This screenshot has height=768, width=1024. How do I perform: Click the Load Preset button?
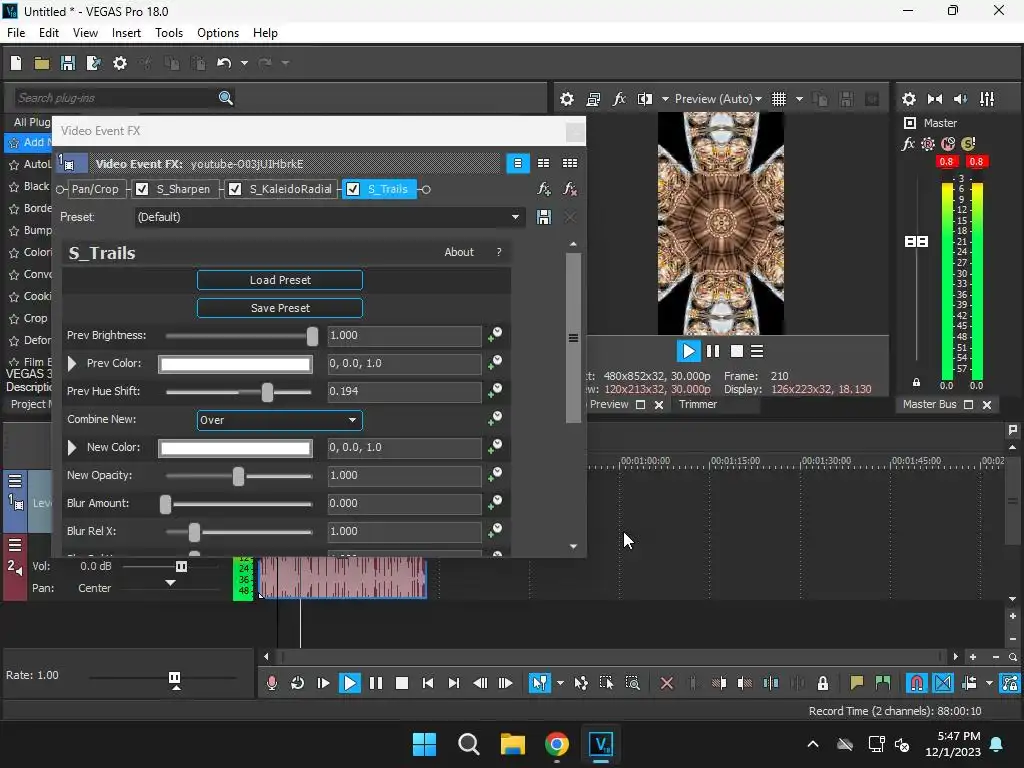click(280, 280)
